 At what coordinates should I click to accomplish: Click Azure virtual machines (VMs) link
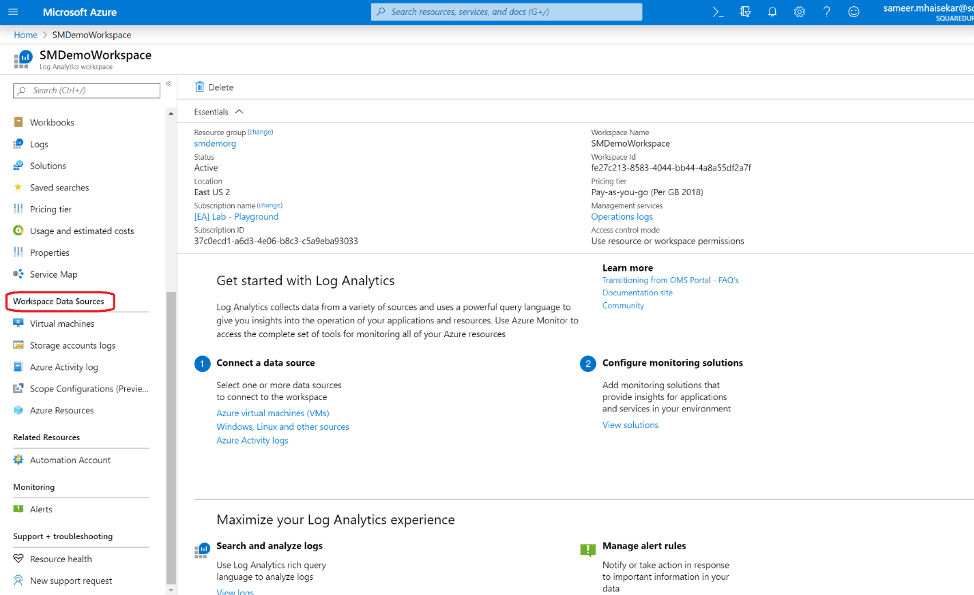click(x=273, y=413)
